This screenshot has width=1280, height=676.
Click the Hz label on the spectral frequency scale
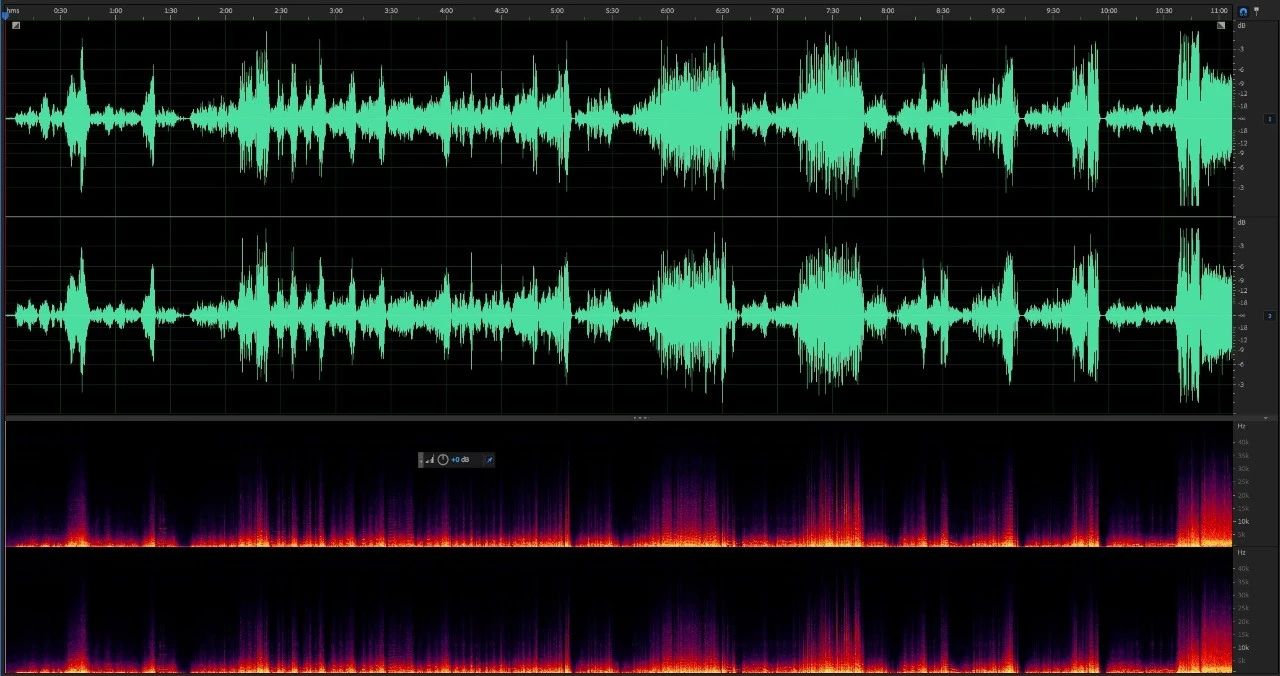(1241, 426)
